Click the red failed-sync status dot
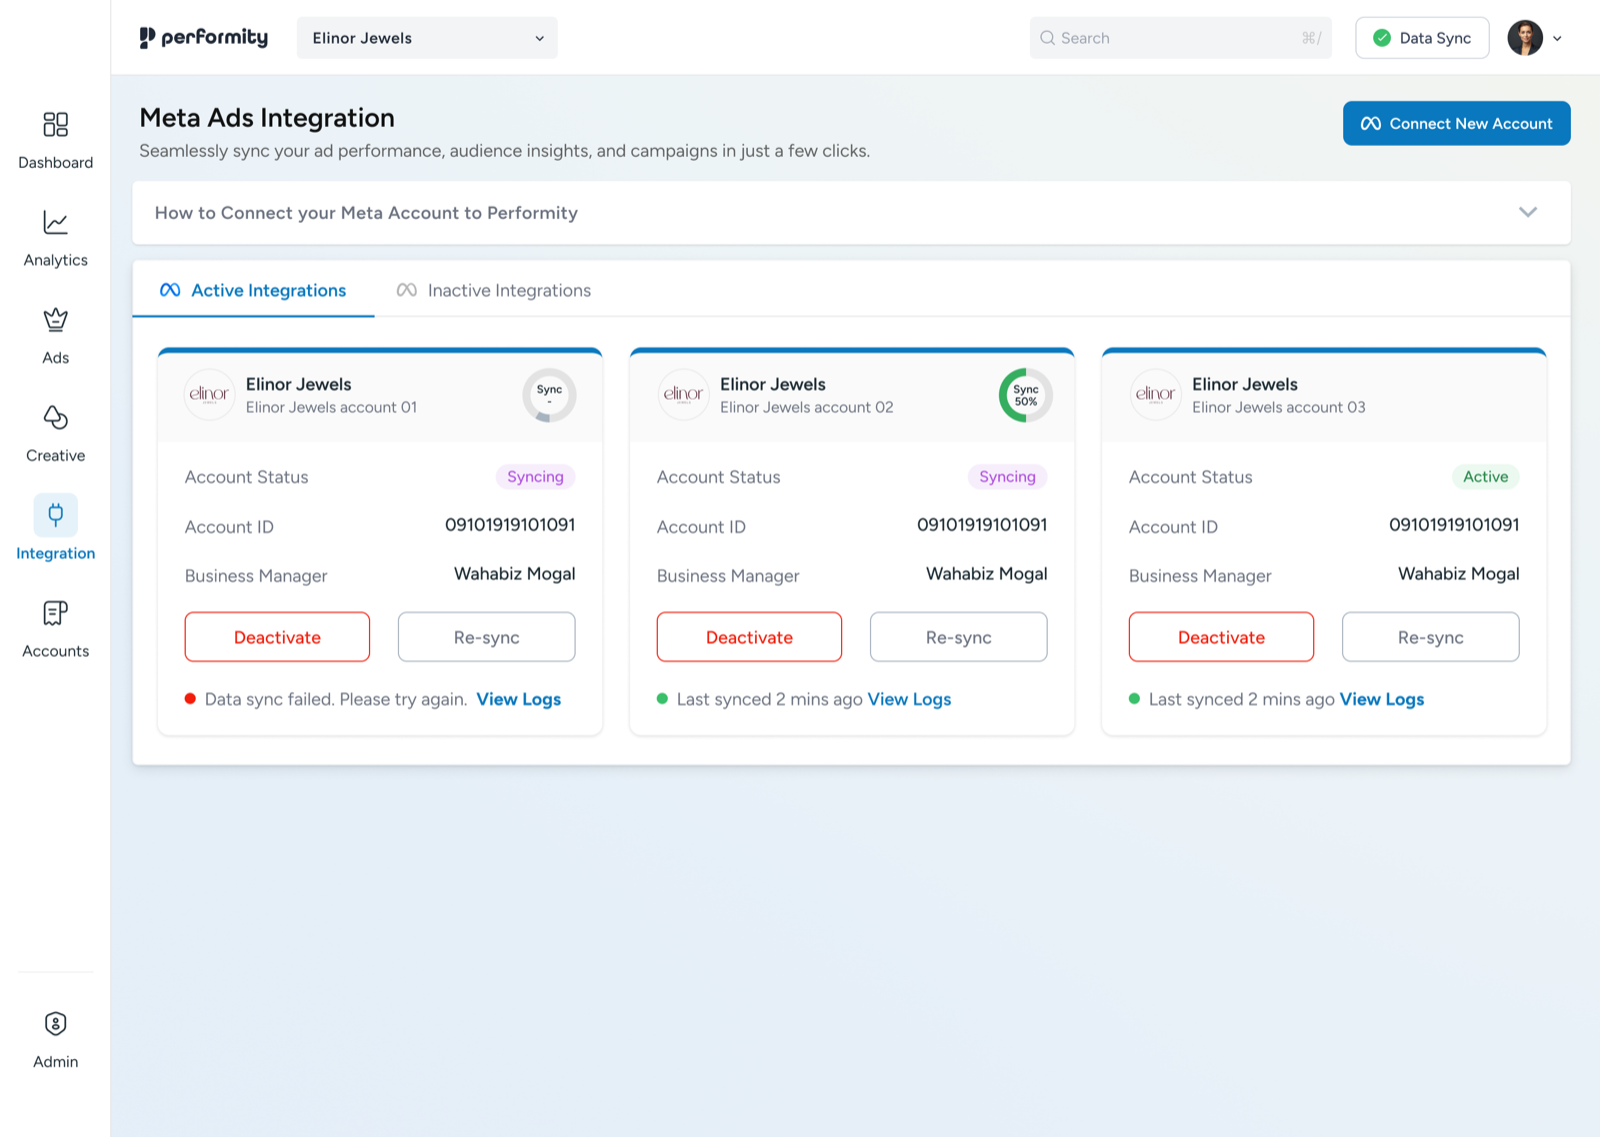The width and height of the screenshot is (1600, 1137). click(190, 699)
